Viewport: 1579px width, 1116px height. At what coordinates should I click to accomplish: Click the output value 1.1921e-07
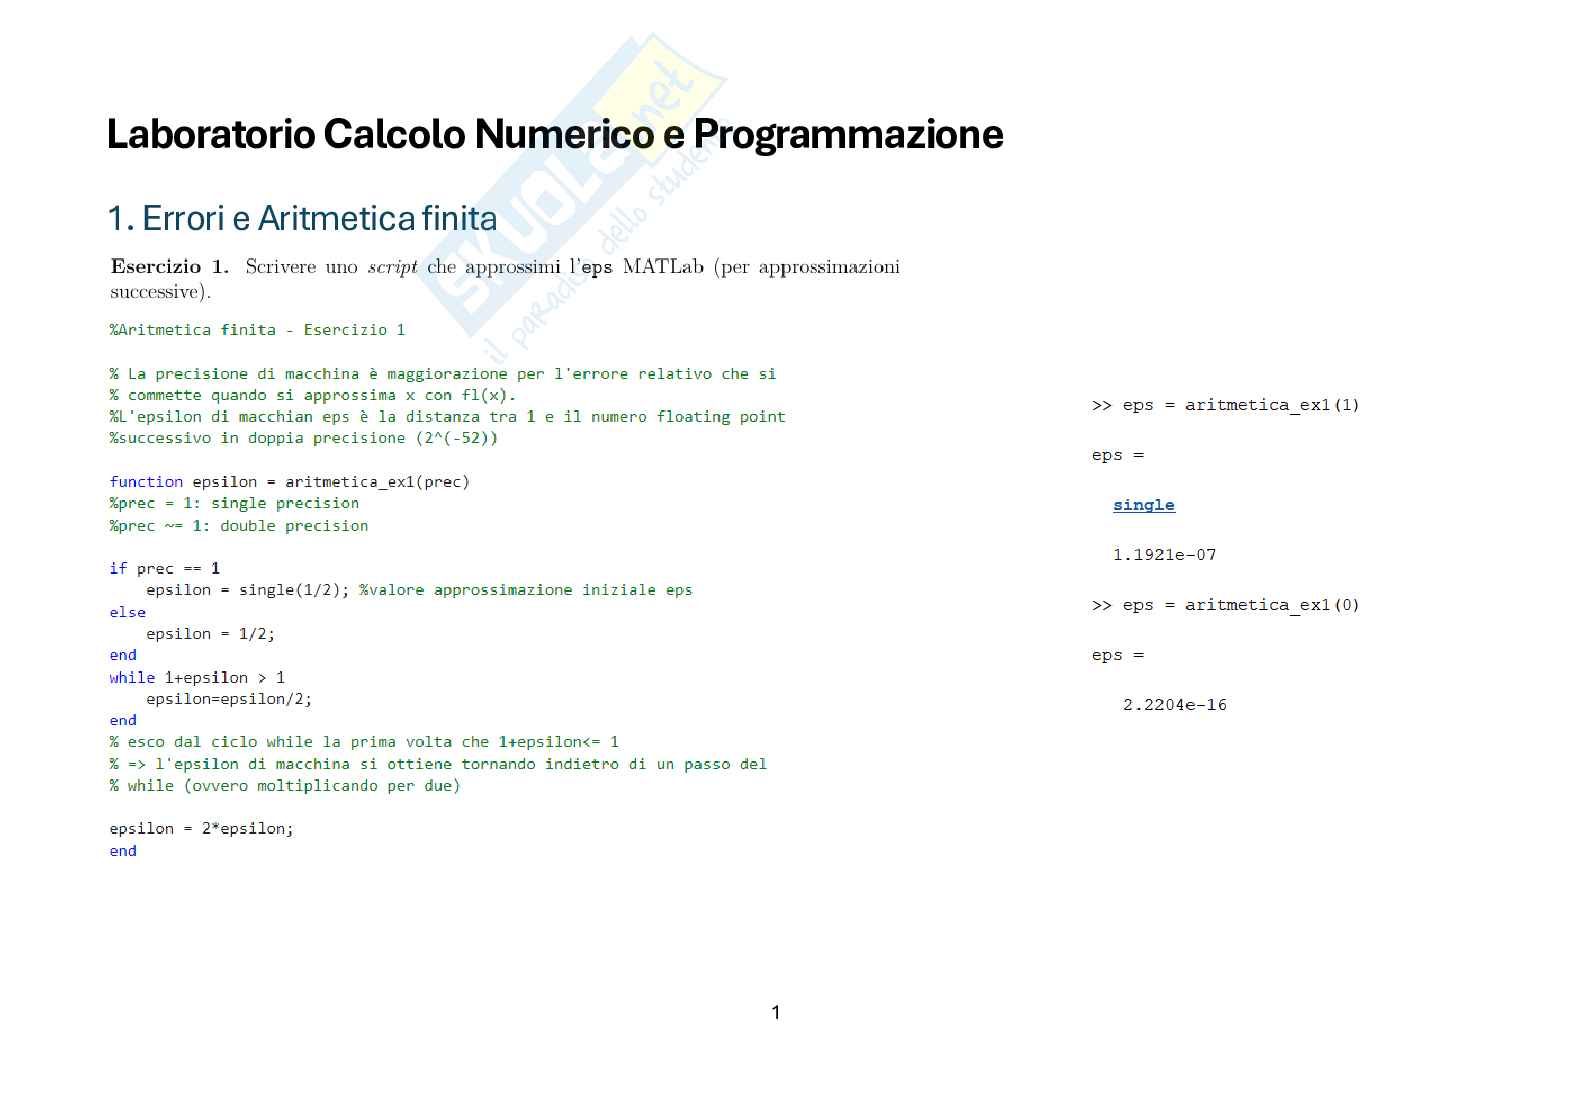point(1164,555)
